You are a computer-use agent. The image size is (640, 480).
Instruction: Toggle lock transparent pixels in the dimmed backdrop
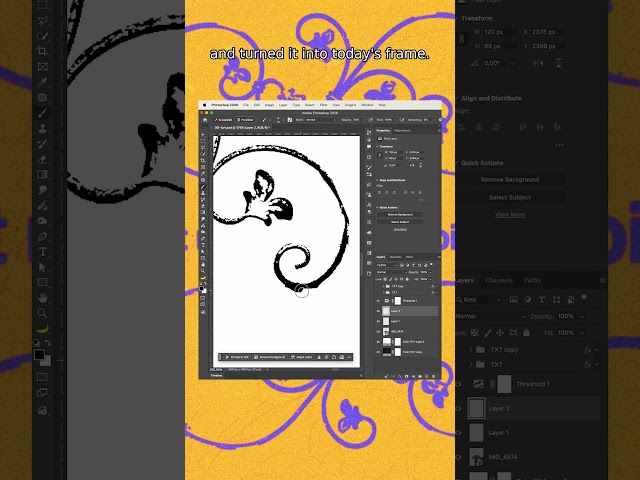tap(474, 333)
